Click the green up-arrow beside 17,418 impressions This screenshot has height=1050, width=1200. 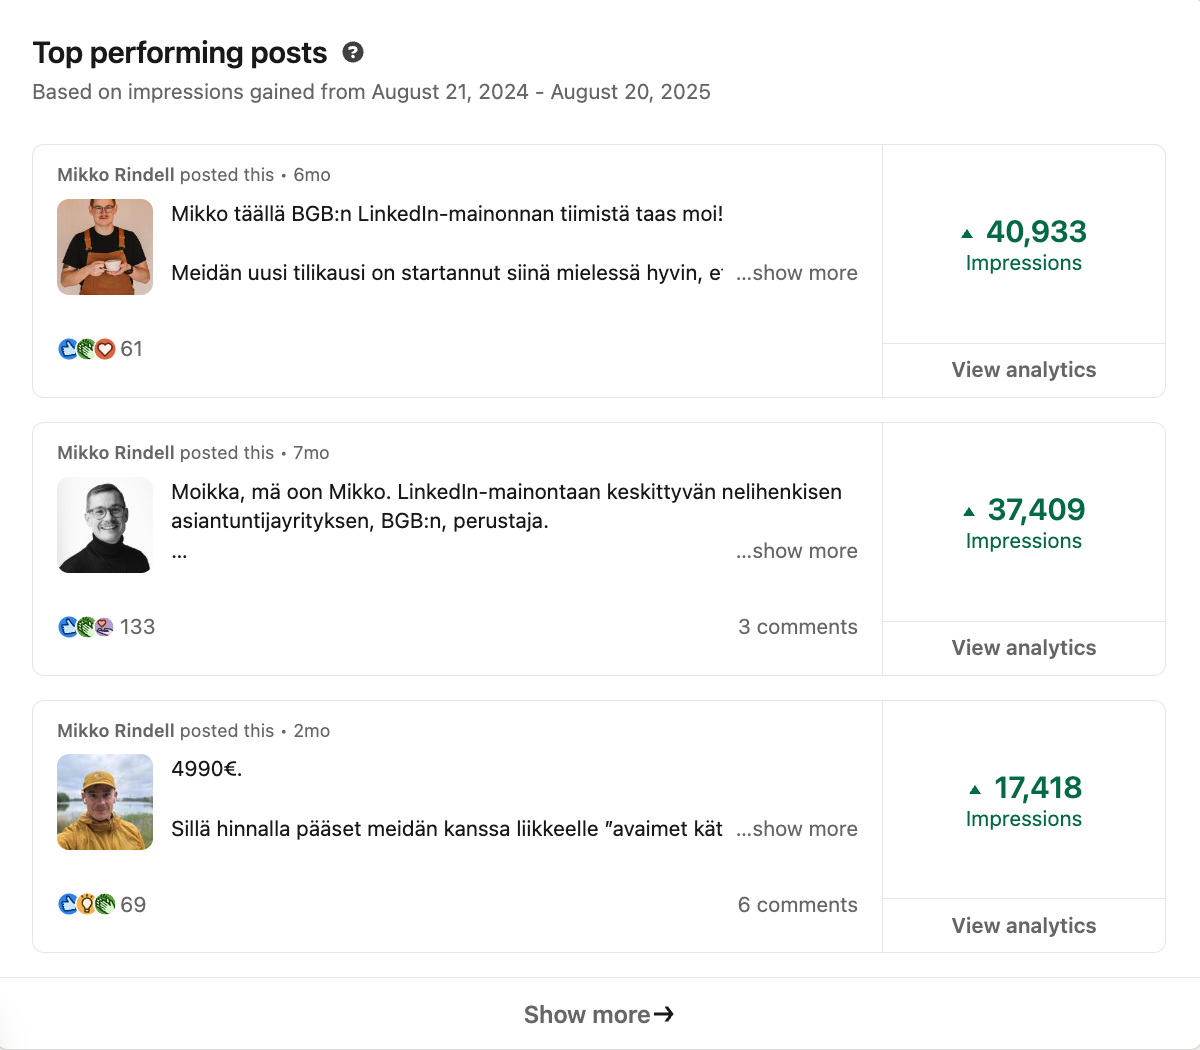pos(975,790)
